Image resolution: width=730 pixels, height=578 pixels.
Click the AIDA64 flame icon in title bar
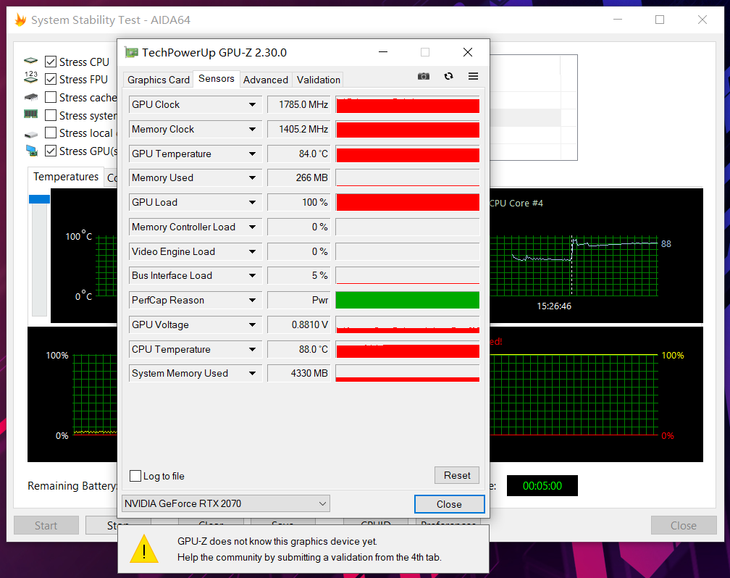(x=19, y=20)
